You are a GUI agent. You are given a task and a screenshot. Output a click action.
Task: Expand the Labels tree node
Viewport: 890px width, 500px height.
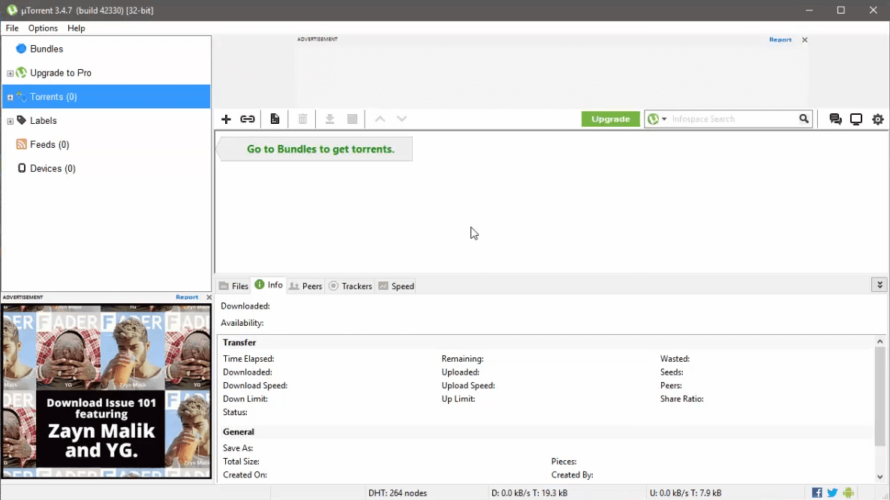click(10, 121)
